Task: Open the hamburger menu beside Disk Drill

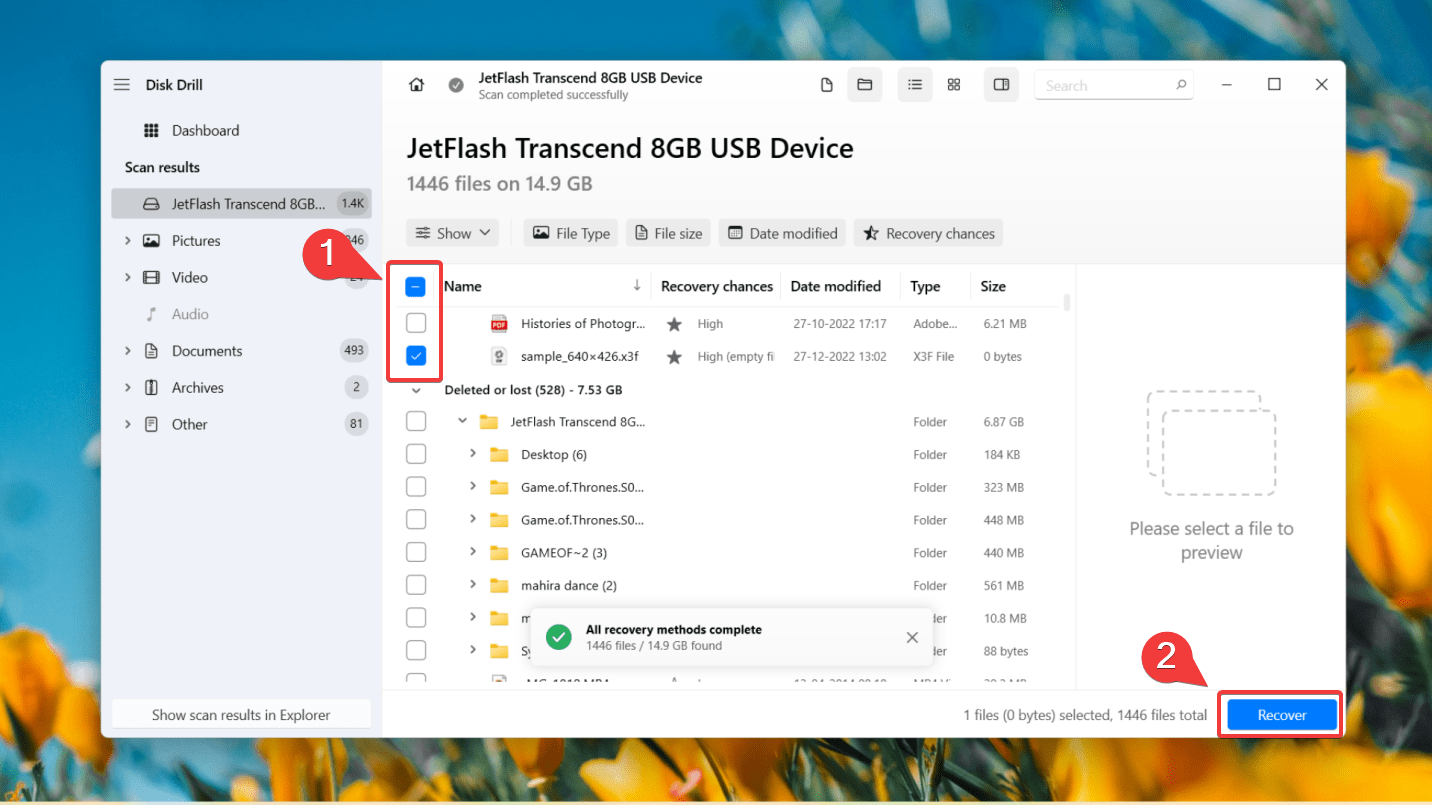Action: (122, 85)
